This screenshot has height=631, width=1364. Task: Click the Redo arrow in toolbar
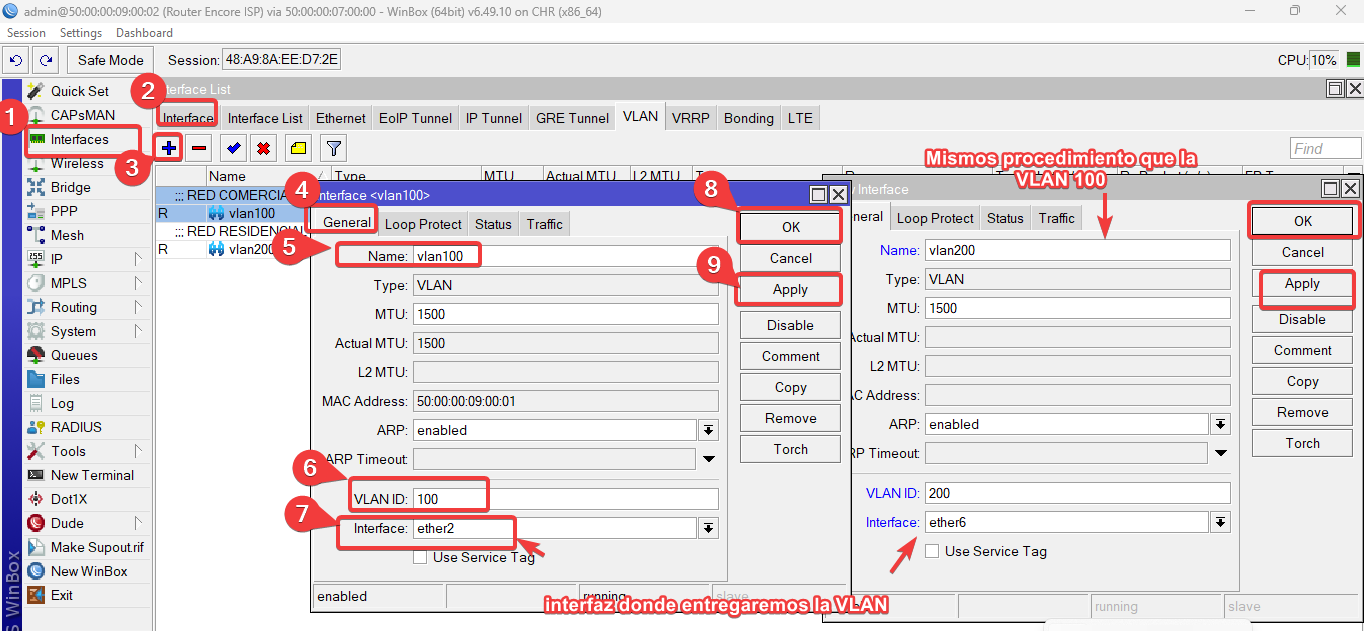[x=45, y=60]
